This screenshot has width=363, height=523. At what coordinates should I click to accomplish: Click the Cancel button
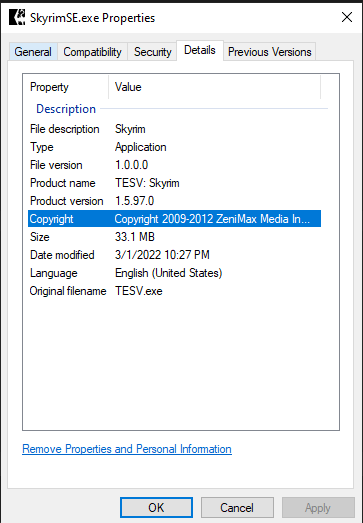click(x=237, y=508)
